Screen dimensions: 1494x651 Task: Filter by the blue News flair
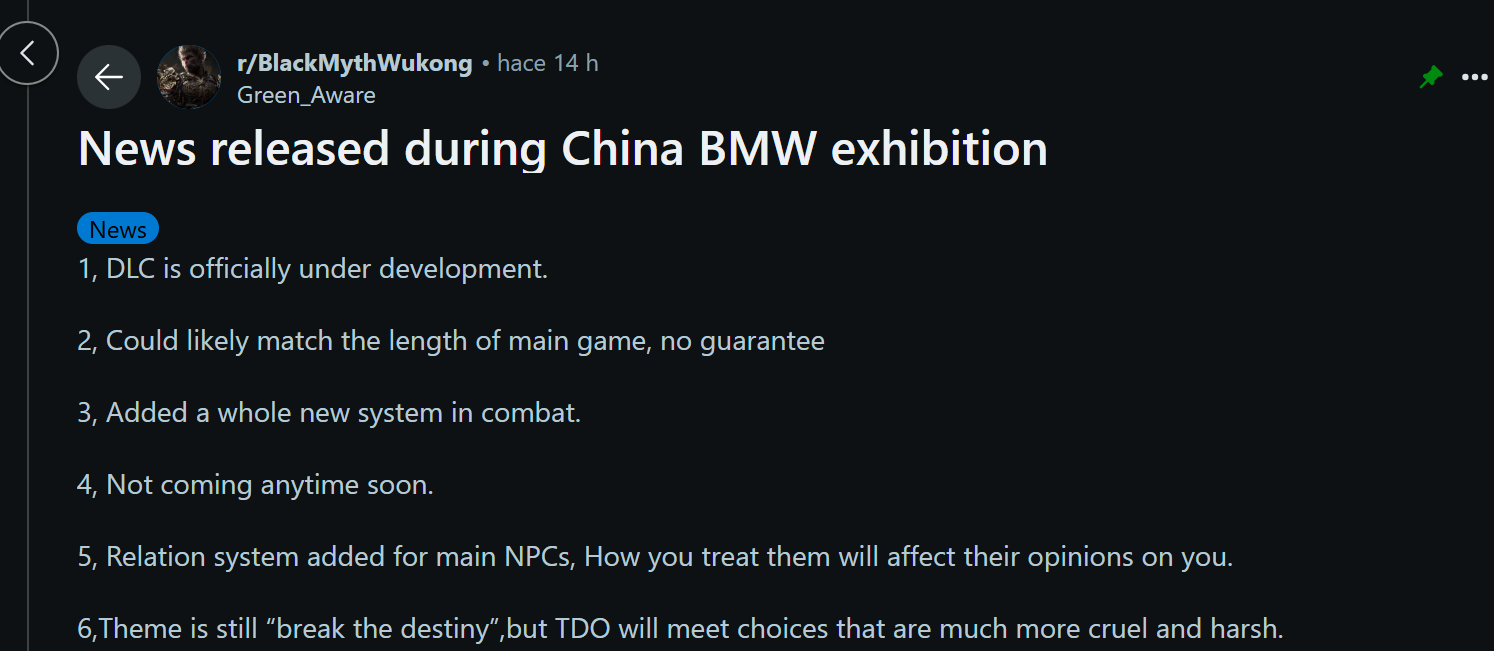pyautogui.click(x=118, y=229)
